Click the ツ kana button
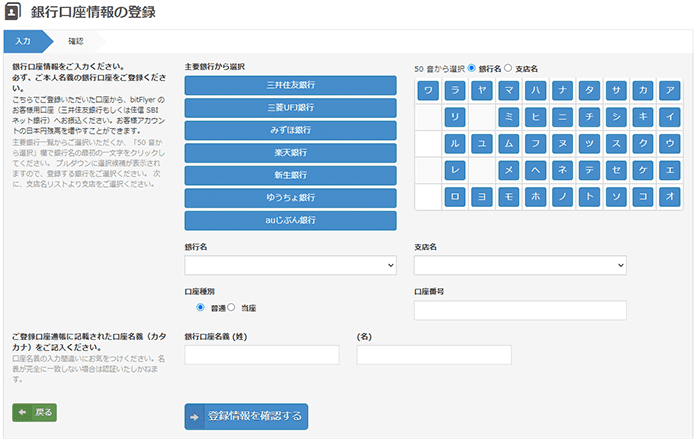This screenshot has width=697, height=439. click(589, 144)
